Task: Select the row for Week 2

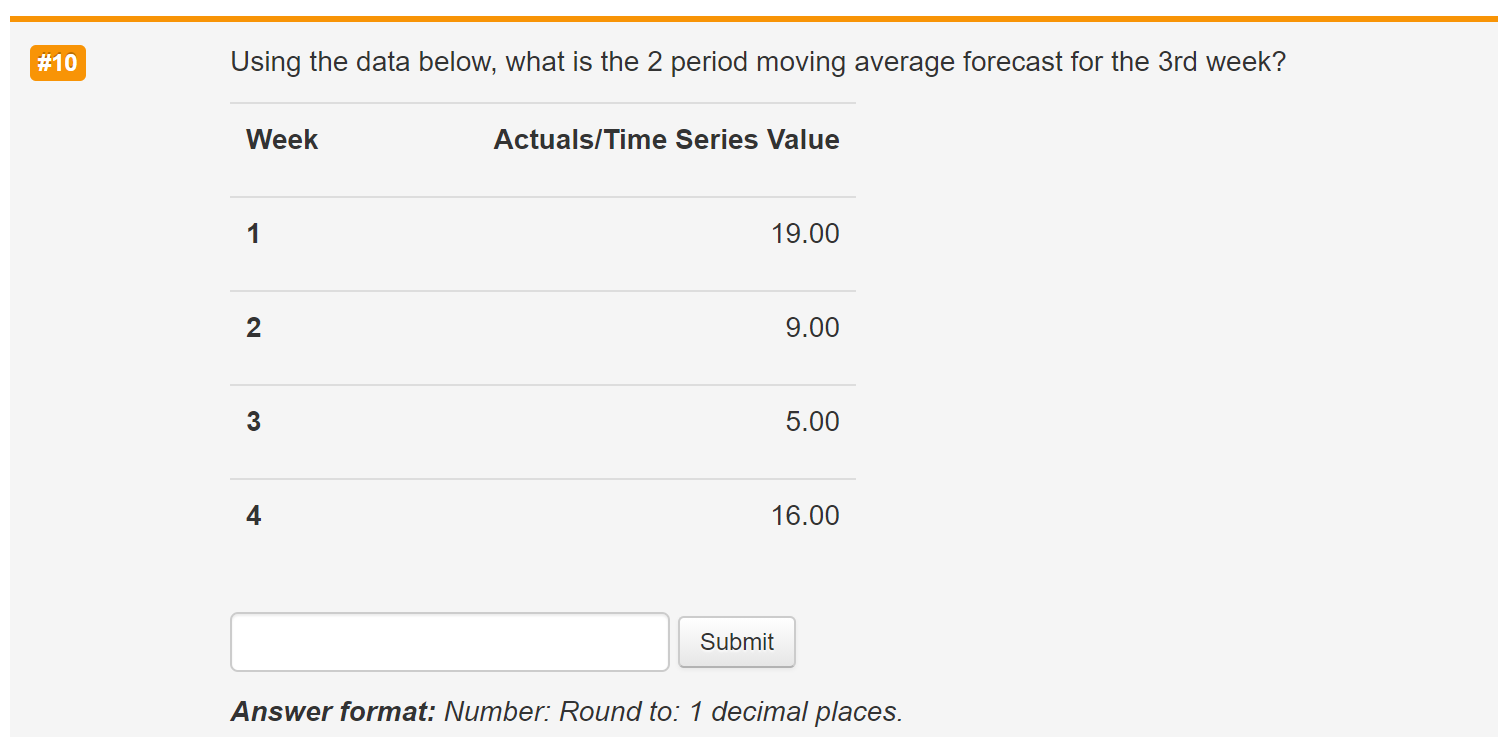Action: tap(543, 327)
